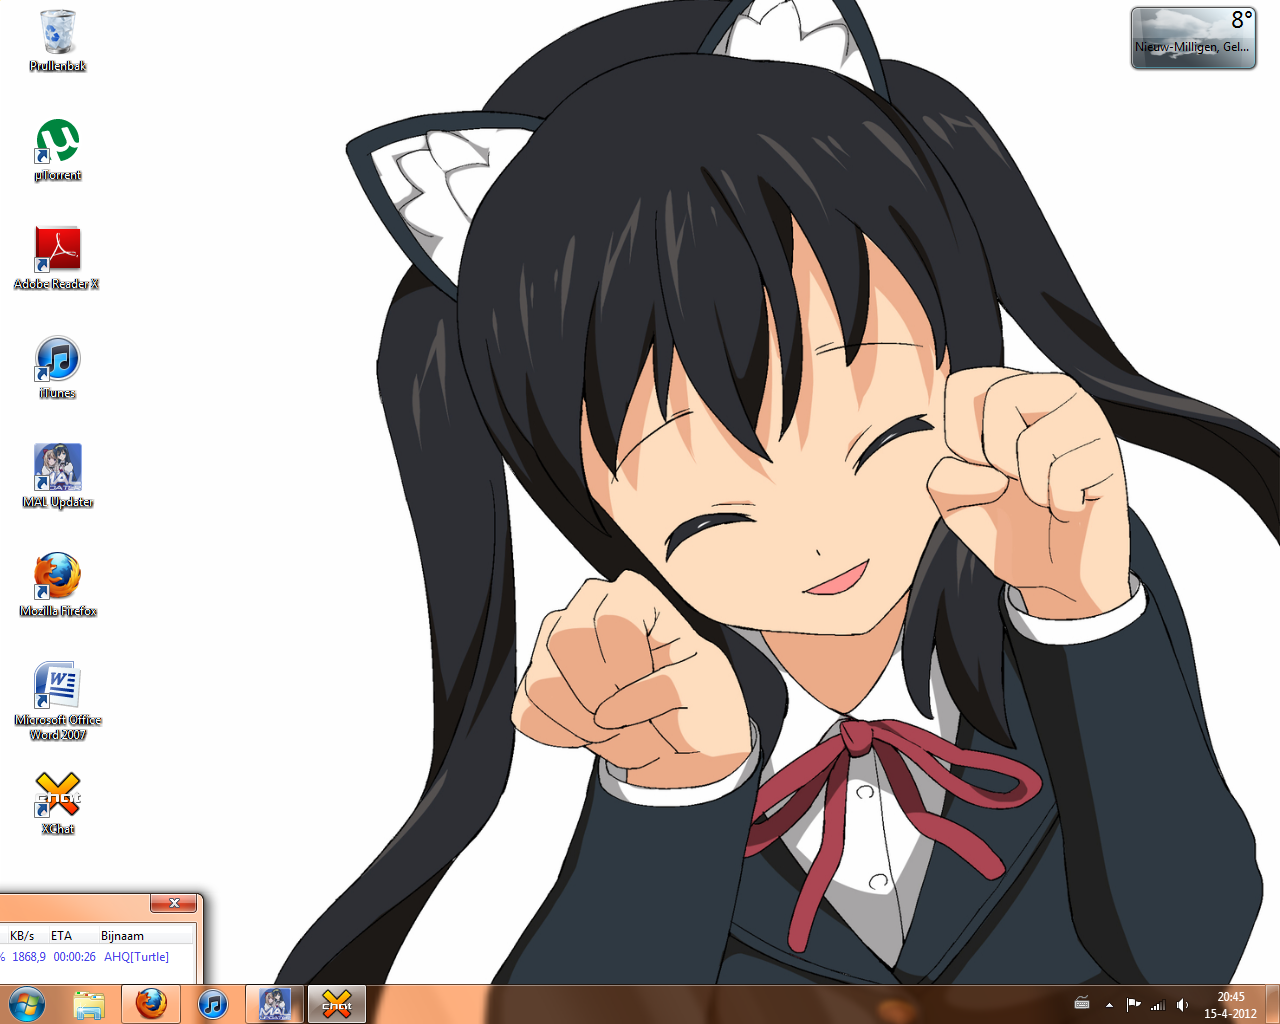The height and width of the screenshot is (1024, 1280).
Task: Open the network signal tray icon
Action: point(1158,1005)
